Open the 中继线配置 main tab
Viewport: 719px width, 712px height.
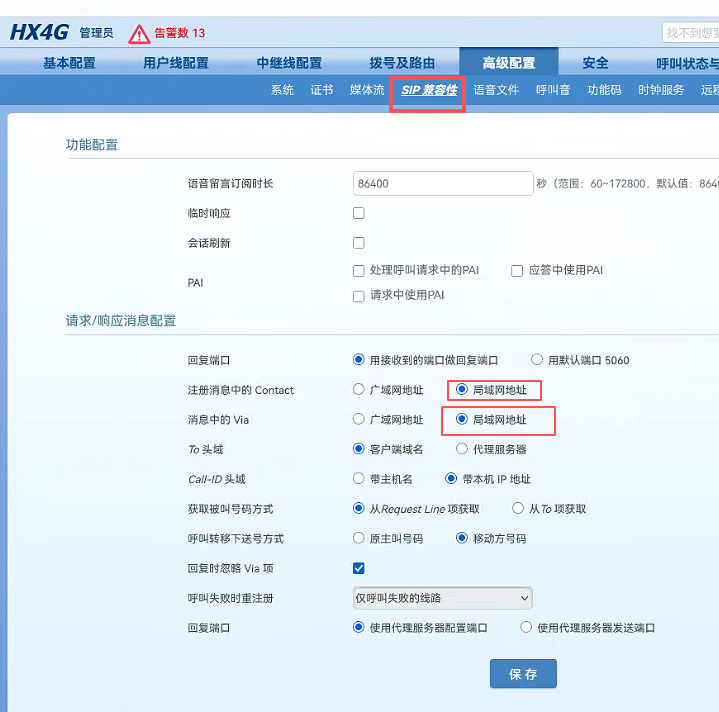click(289, 63)
